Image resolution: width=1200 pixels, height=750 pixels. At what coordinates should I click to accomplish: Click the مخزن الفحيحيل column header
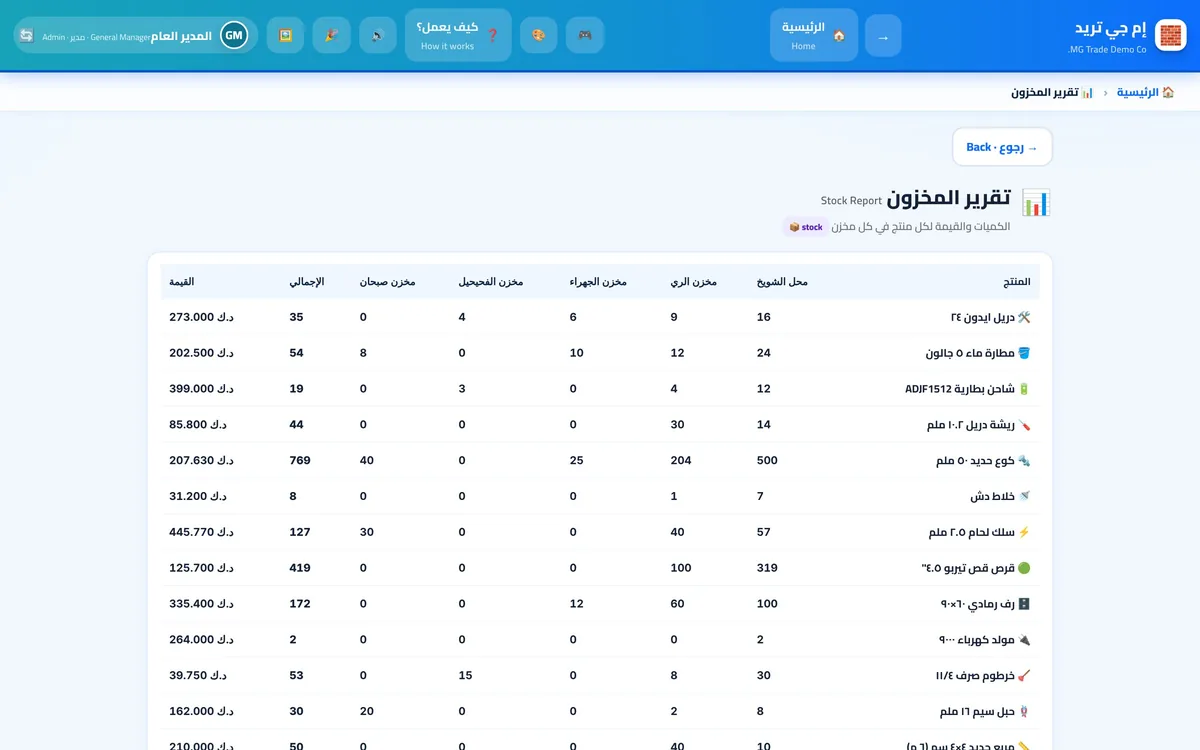coord(491,282)
